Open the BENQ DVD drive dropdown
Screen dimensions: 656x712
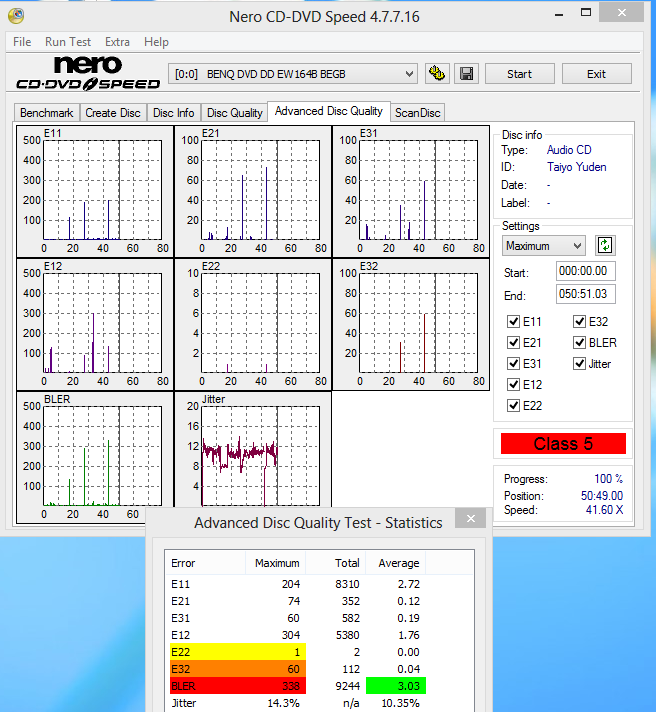click(x=293, y=74)
